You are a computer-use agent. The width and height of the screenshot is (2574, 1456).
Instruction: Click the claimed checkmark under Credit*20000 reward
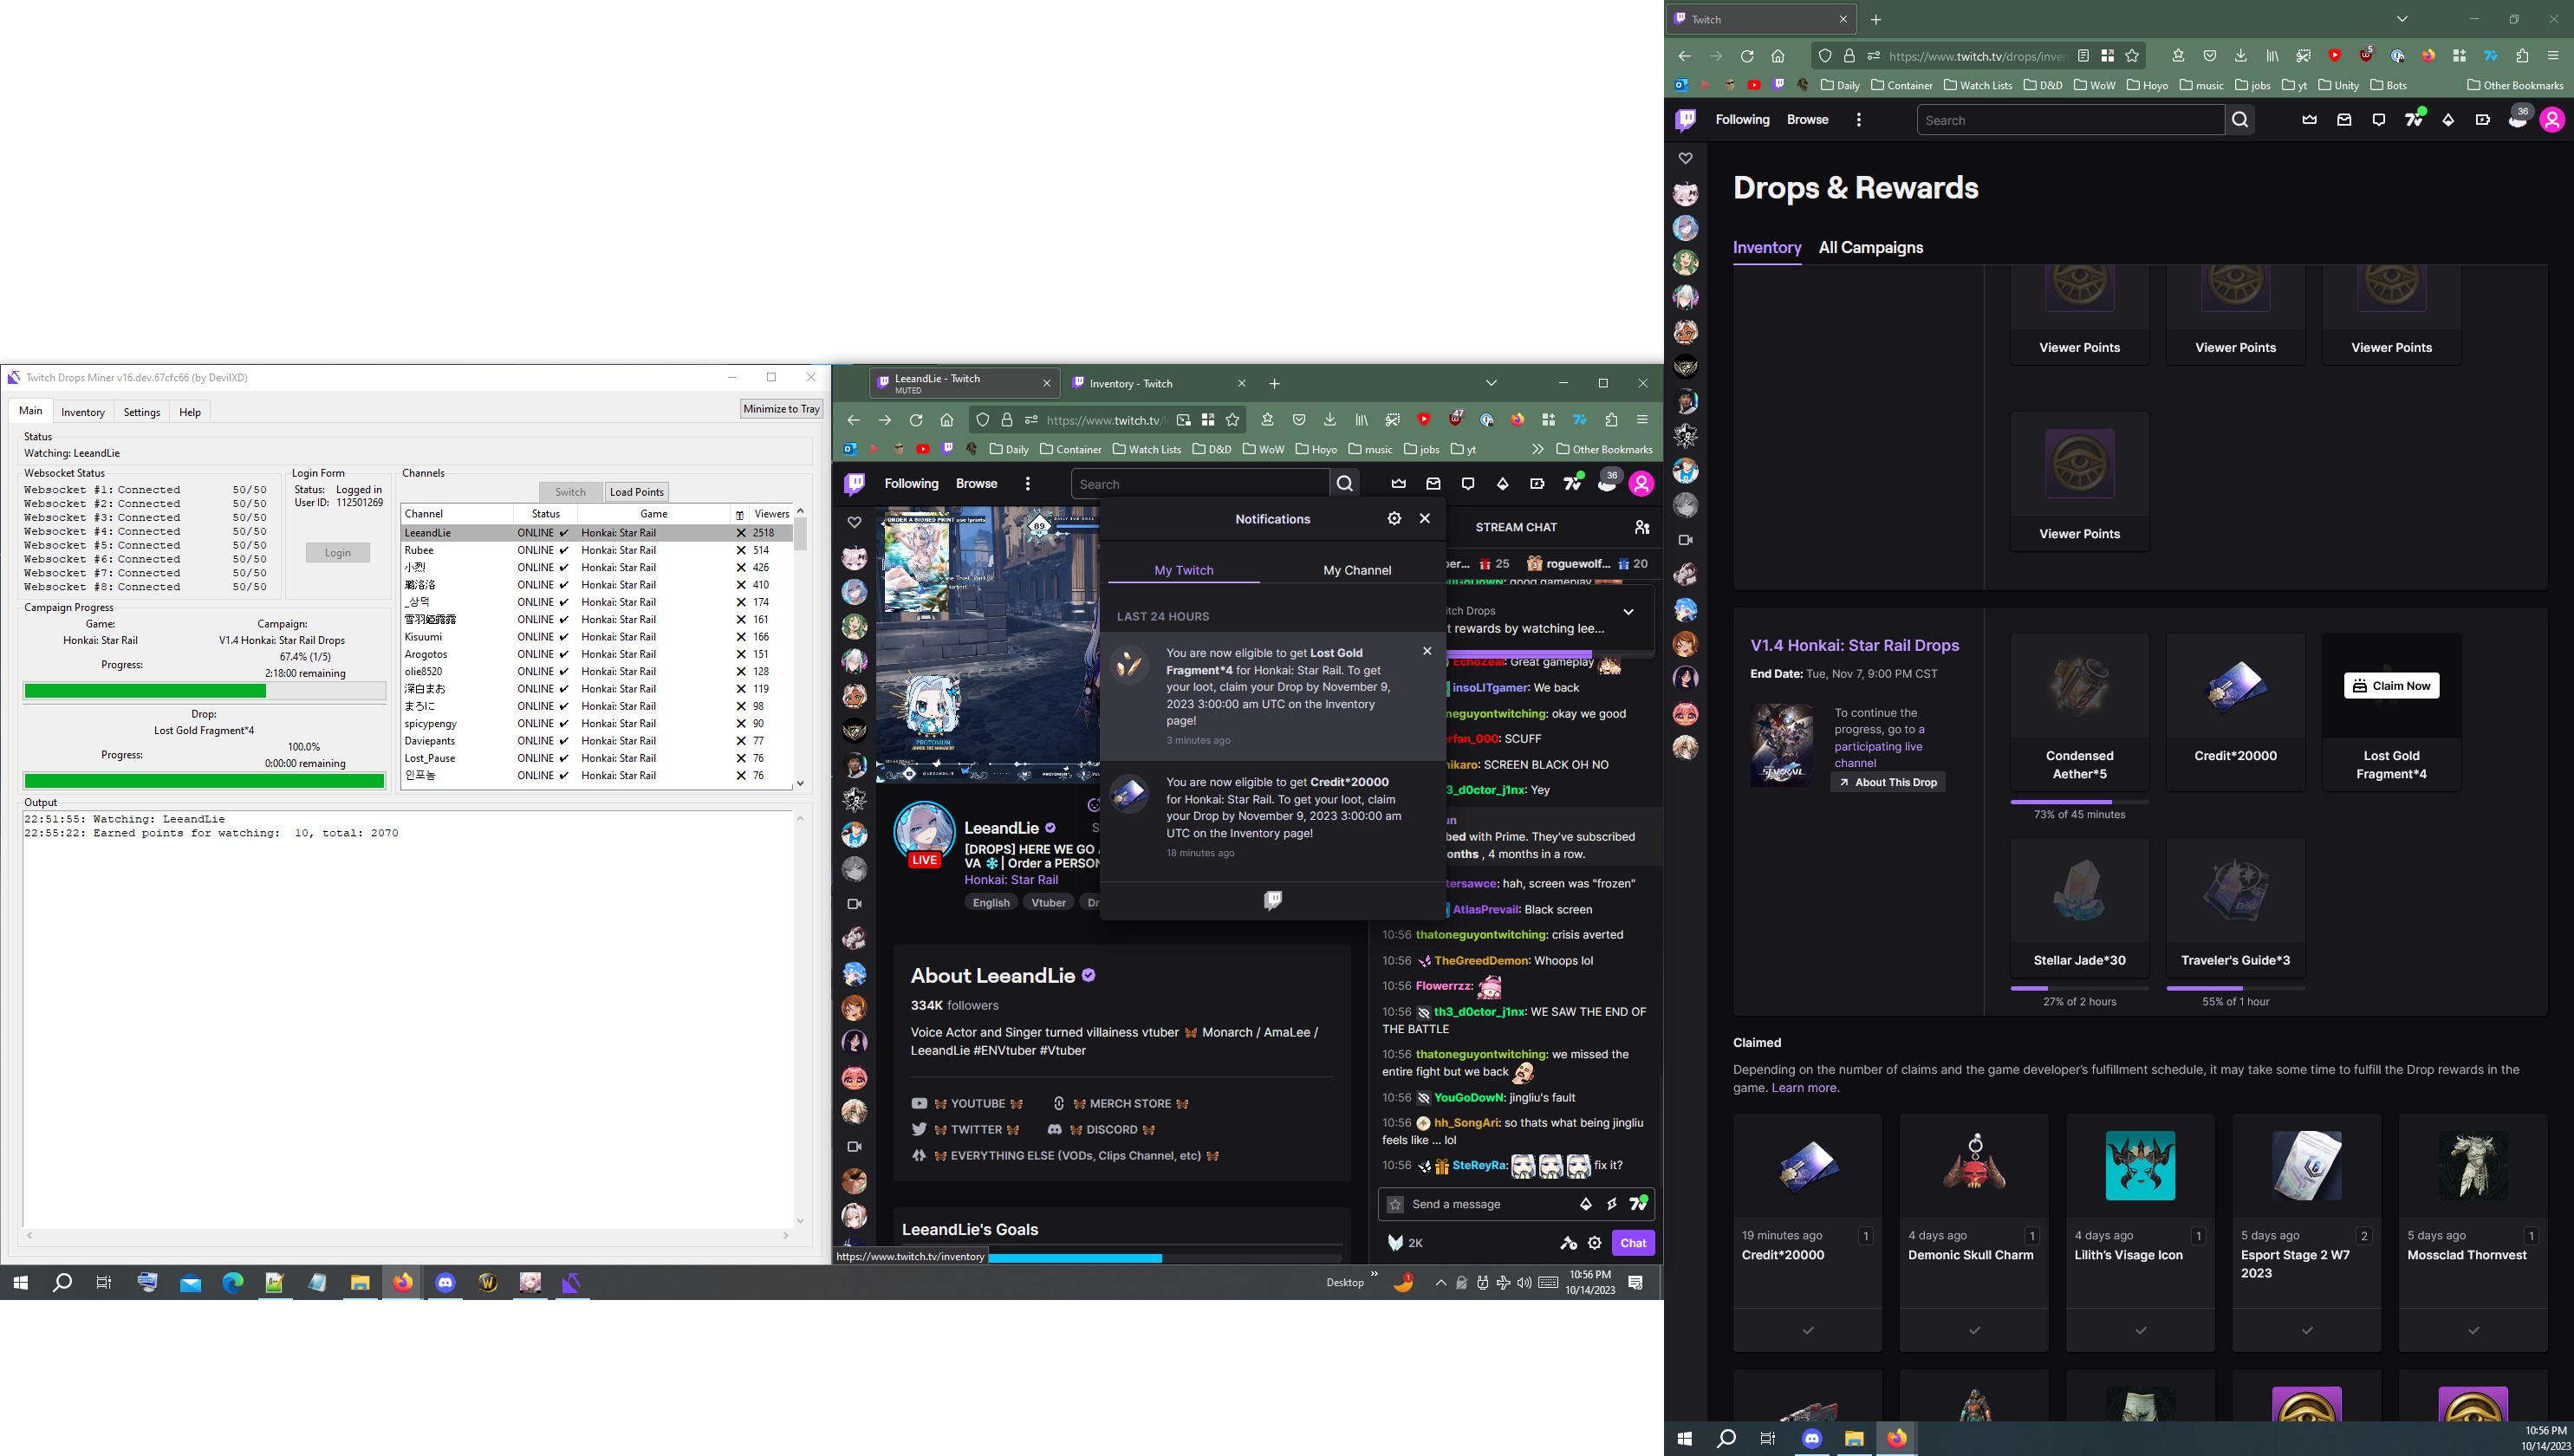pos(1808,1330)
